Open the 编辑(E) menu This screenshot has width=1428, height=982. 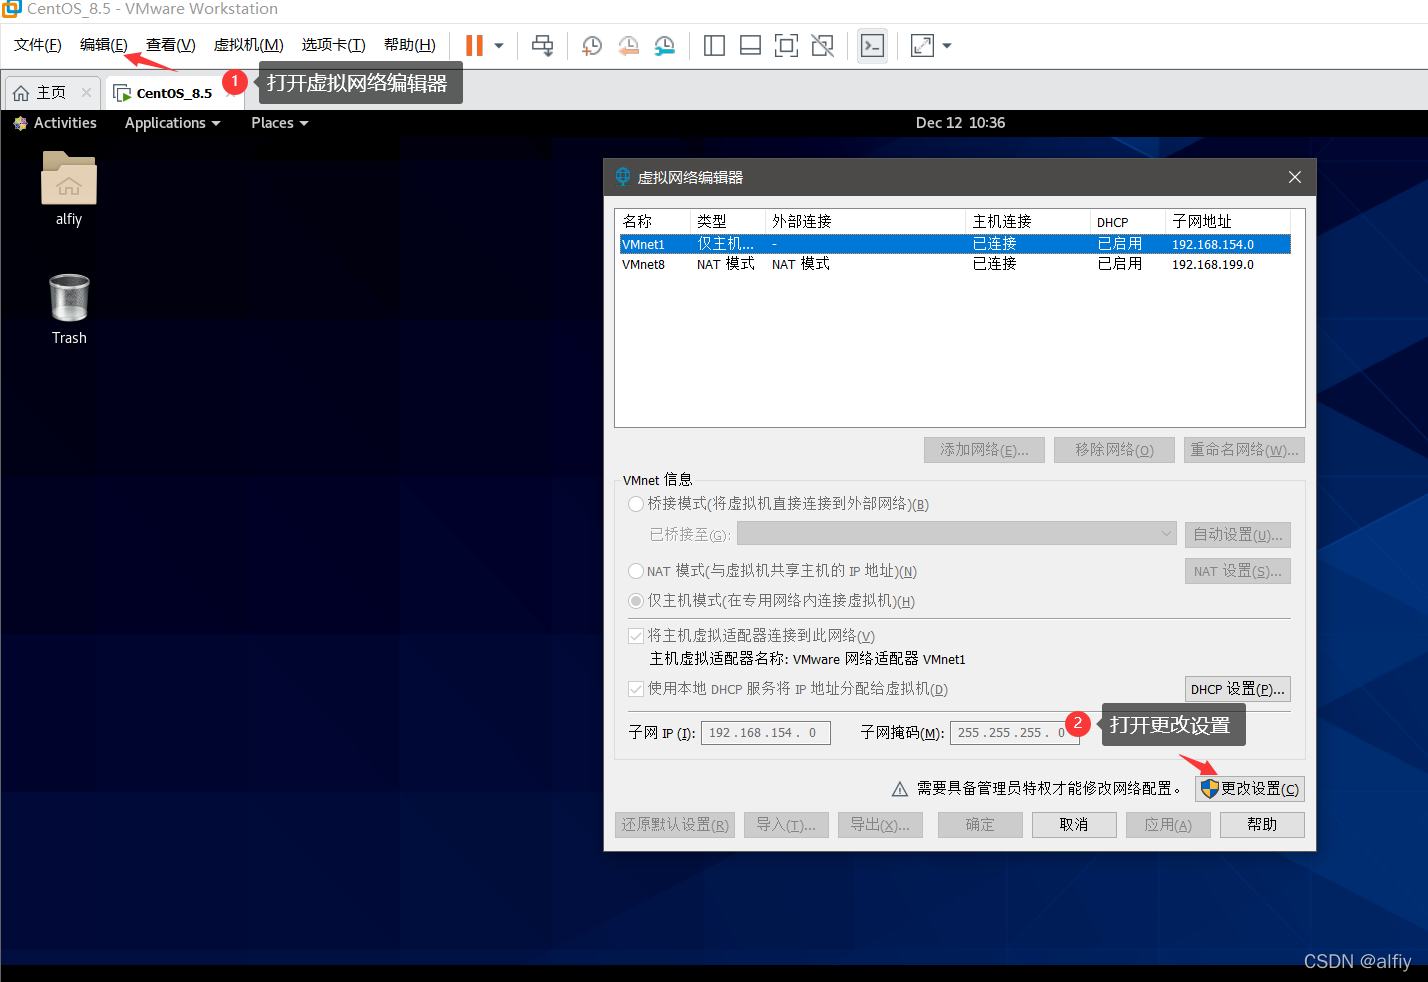pos(104,45)
